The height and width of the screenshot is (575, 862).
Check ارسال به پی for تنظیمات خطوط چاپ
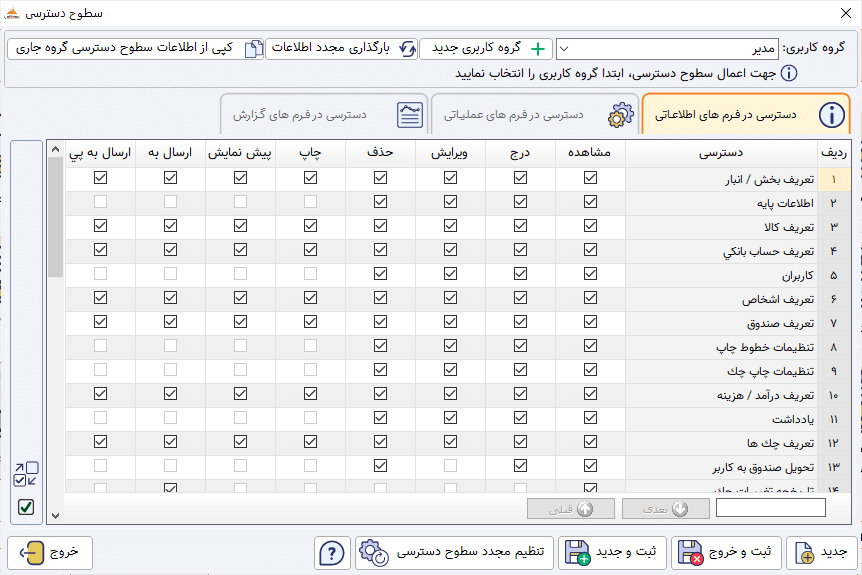(101, 346)
